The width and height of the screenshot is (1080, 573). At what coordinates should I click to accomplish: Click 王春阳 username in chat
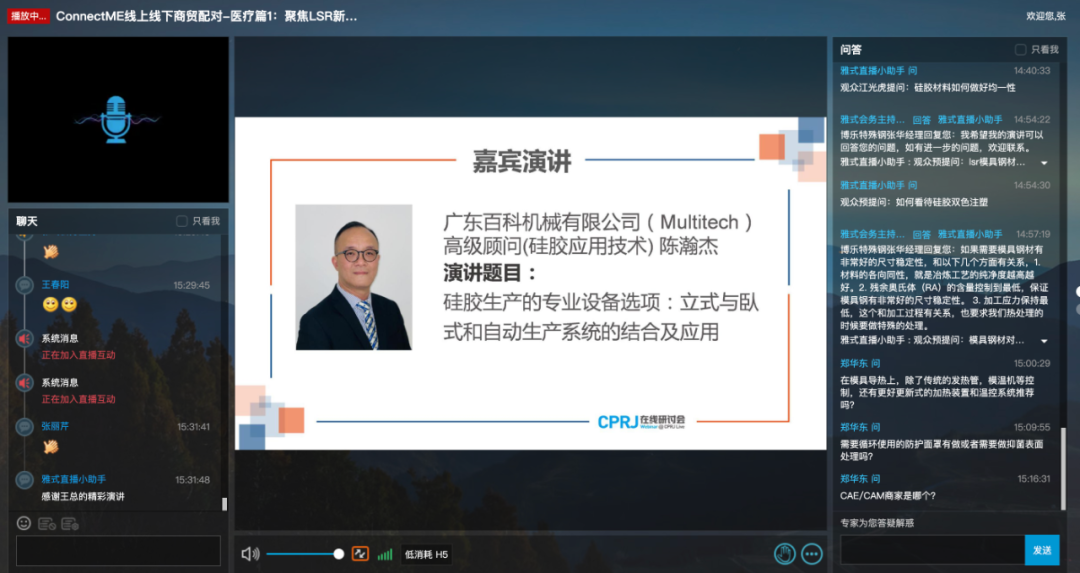point(55,284)
